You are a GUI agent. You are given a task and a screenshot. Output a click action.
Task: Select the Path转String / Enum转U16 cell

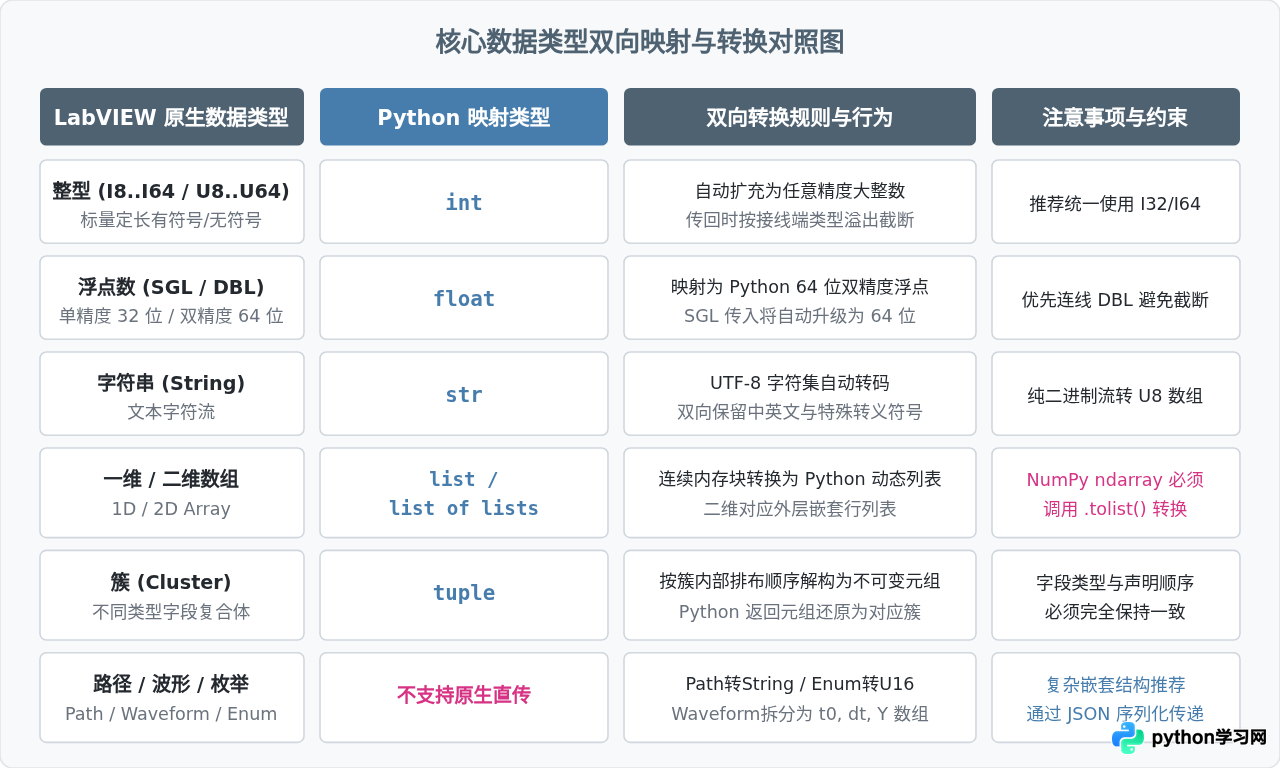tap(800, 698)
